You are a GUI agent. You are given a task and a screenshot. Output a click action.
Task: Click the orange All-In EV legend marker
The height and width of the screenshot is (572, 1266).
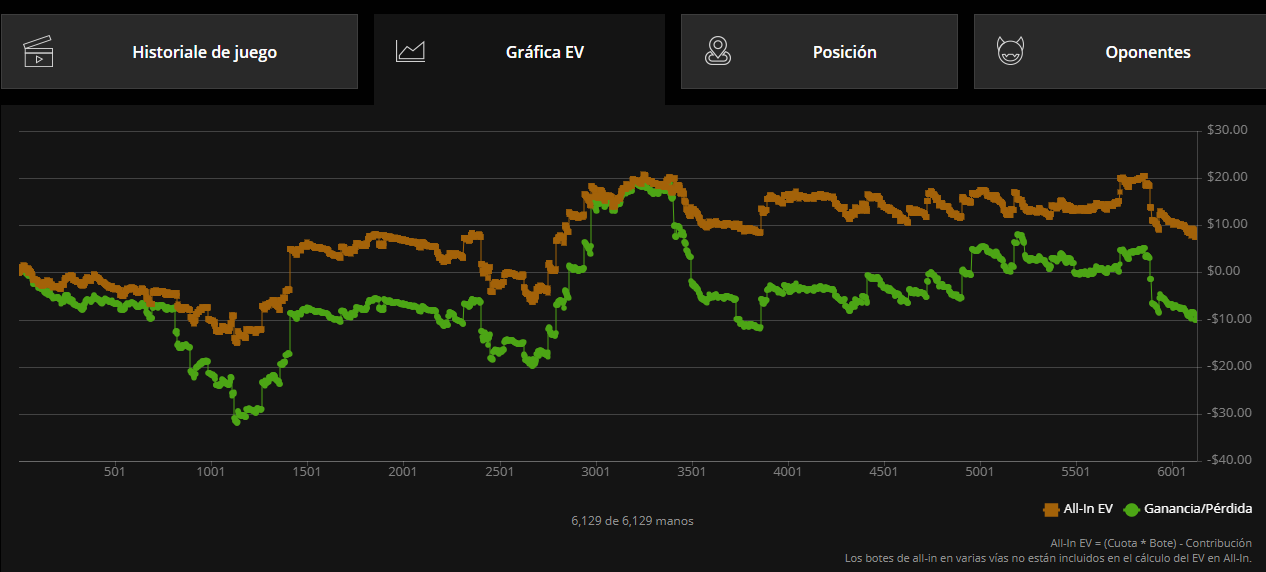(x=1051, y=509)
